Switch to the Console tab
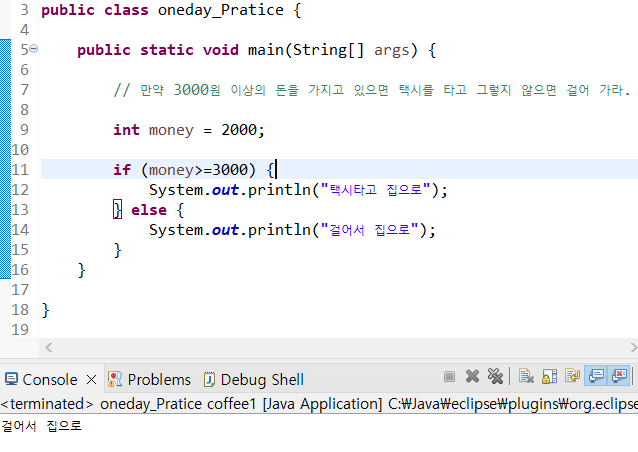Viewport: 638px width, 452px height. 50,380
